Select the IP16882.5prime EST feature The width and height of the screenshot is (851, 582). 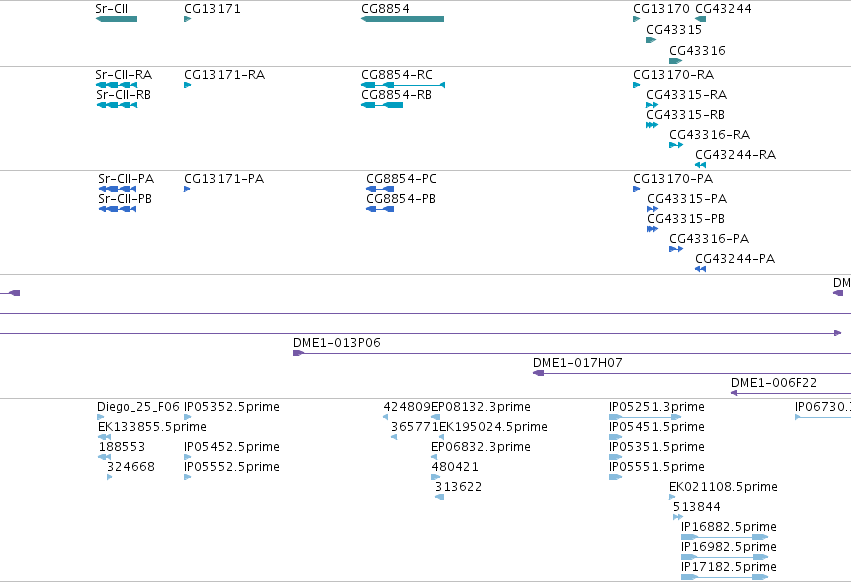pos(725,537)
